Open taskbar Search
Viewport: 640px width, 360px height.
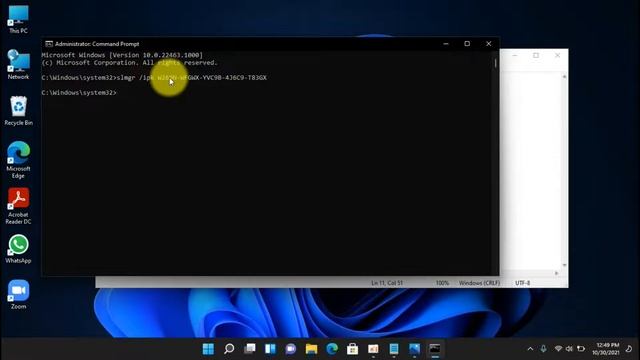pos(229,349)
